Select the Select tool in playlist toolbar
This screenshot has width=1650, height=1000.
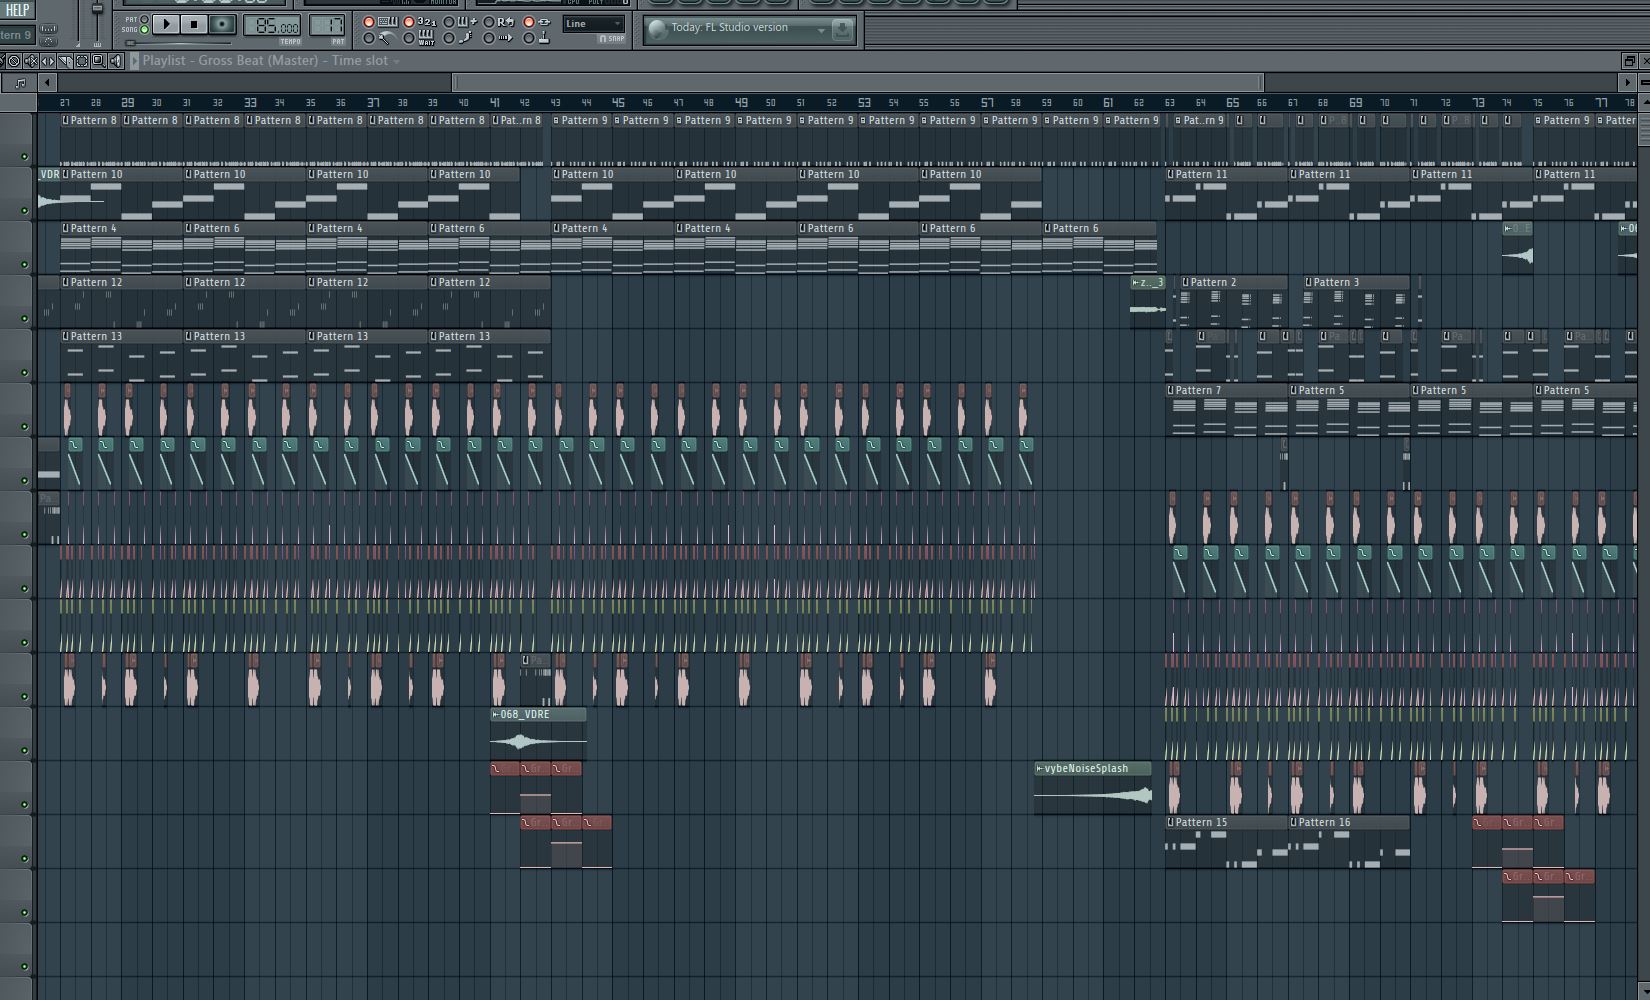(82, 61)
